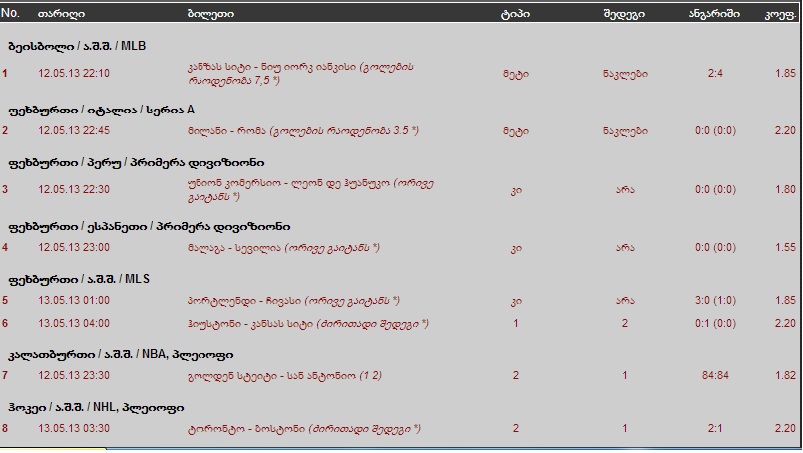Screen dimensions: 803x453
Task: Click result 'არა' in the პორტლენდი row
Action: (x=625, y=301)
